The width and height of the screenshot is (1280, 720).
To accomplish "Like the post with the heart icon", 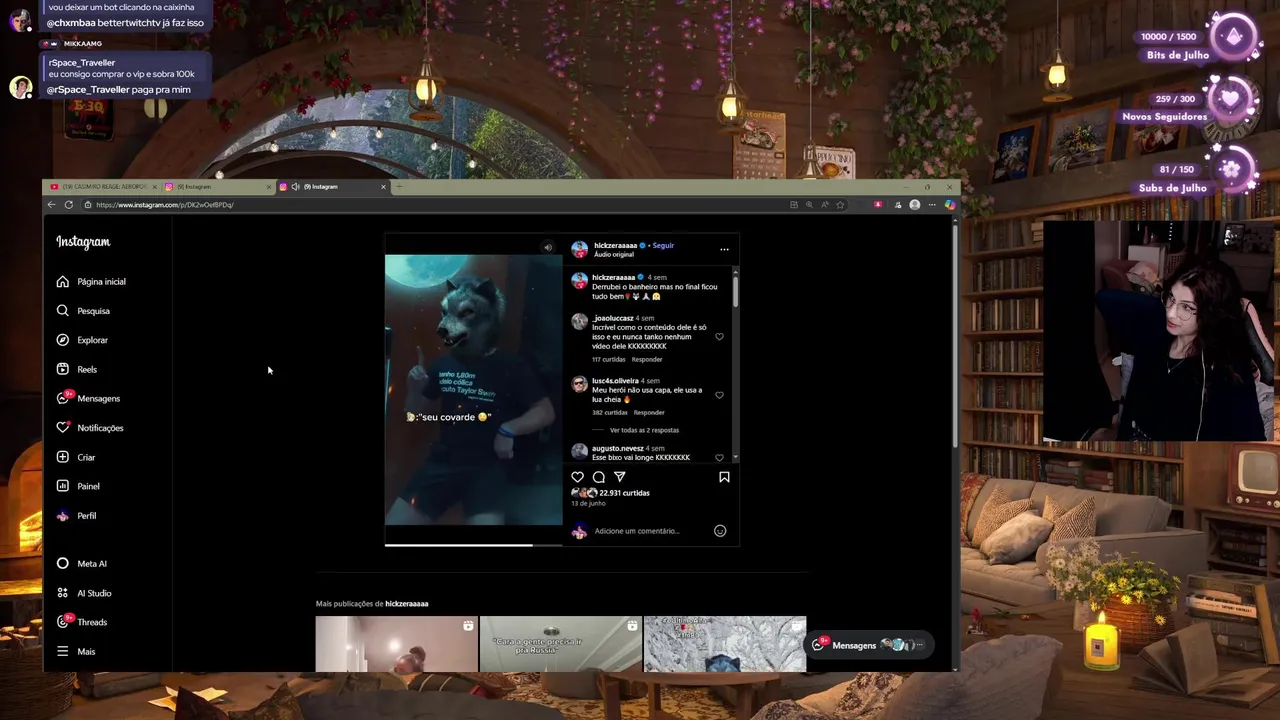I will coord(577,477).
